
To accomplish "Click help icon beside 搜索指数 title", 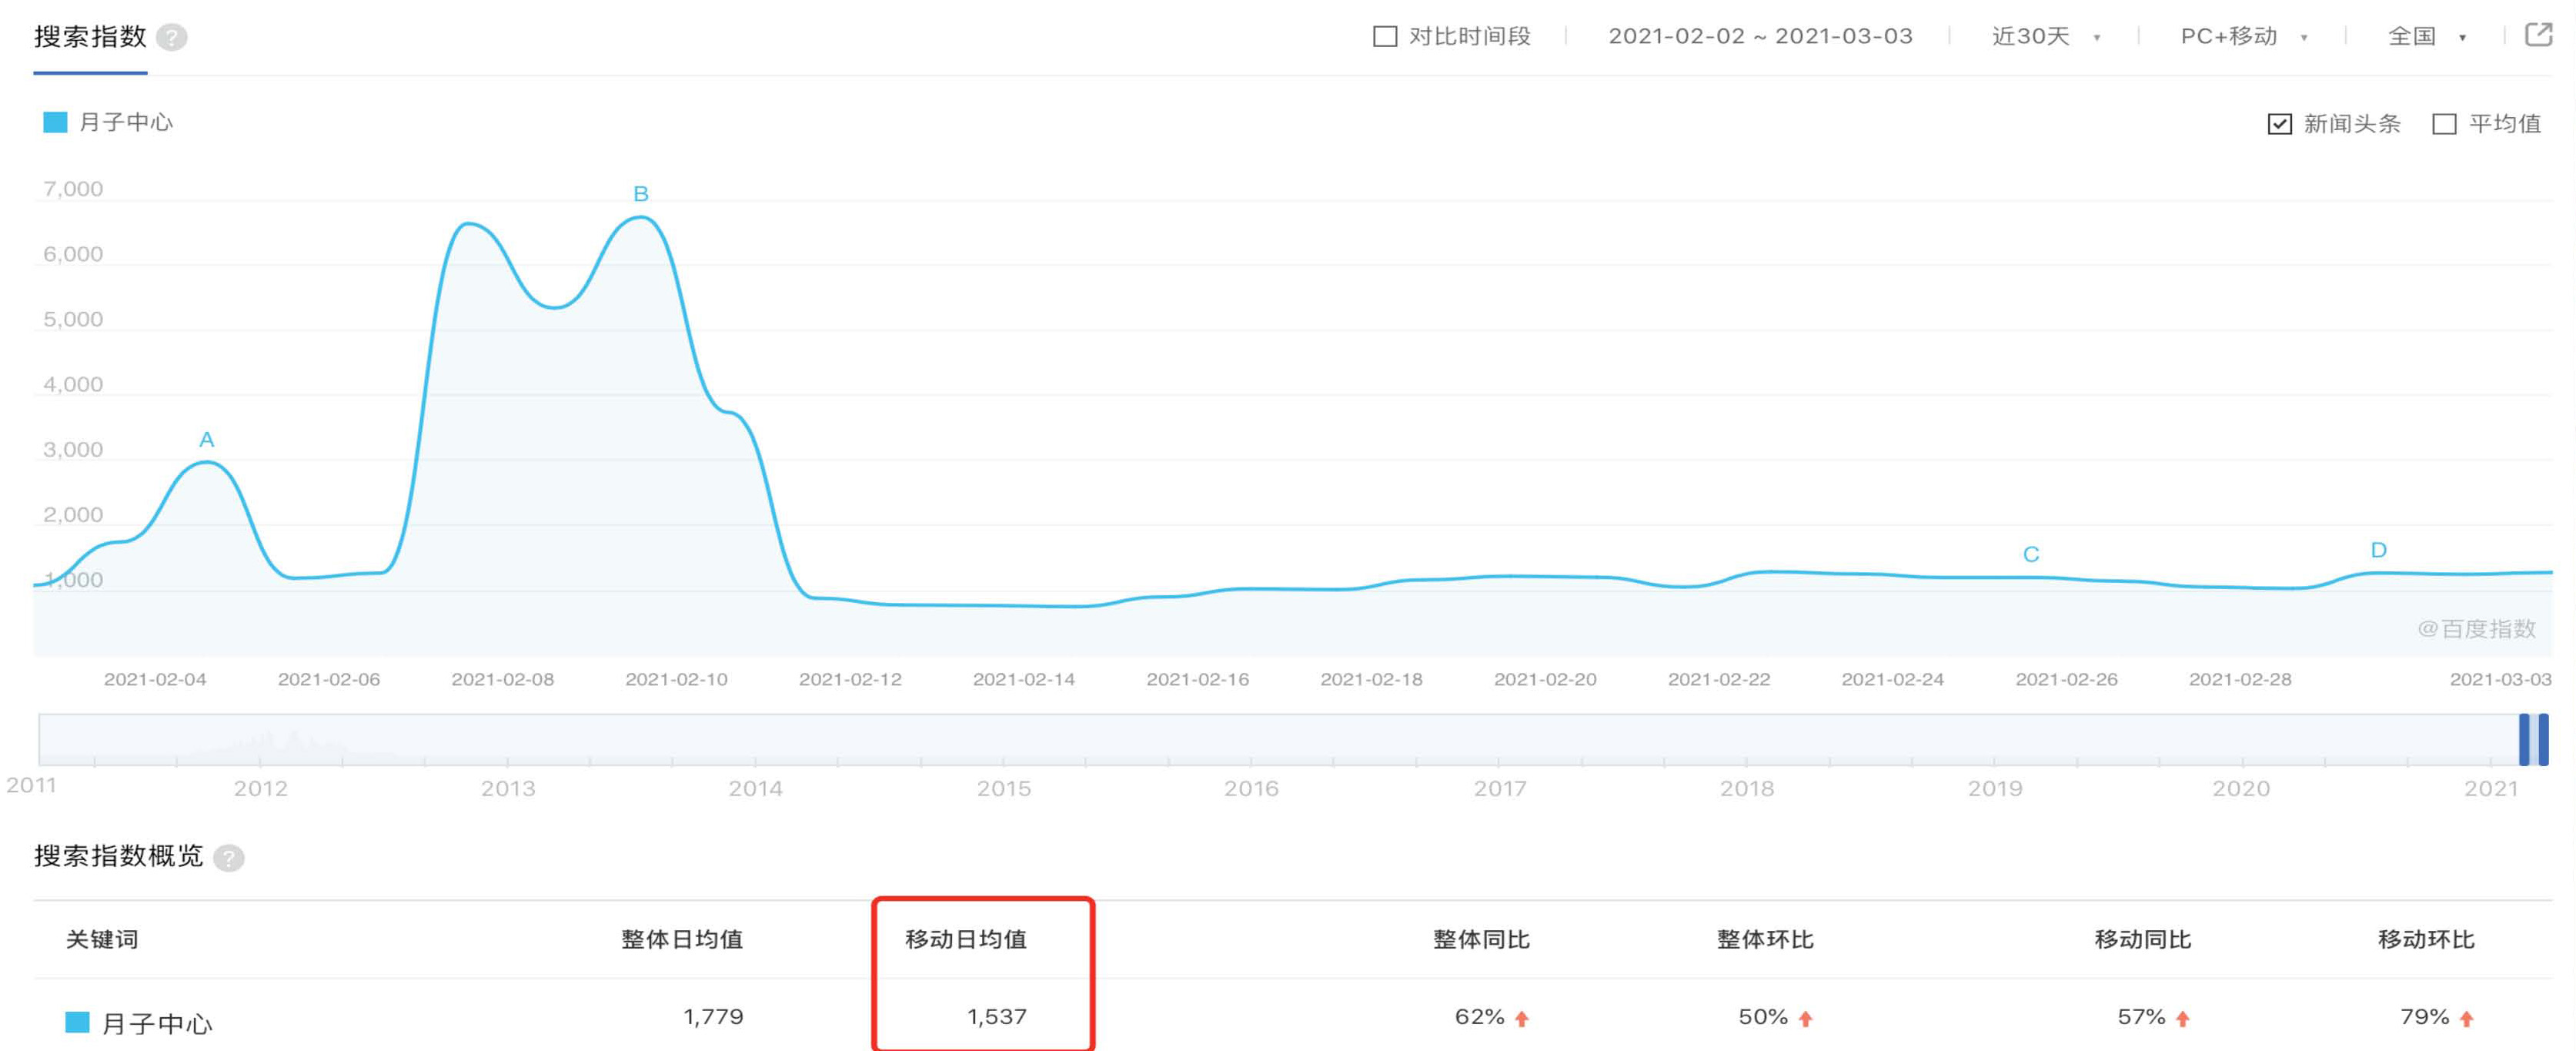I will point(172,38).
